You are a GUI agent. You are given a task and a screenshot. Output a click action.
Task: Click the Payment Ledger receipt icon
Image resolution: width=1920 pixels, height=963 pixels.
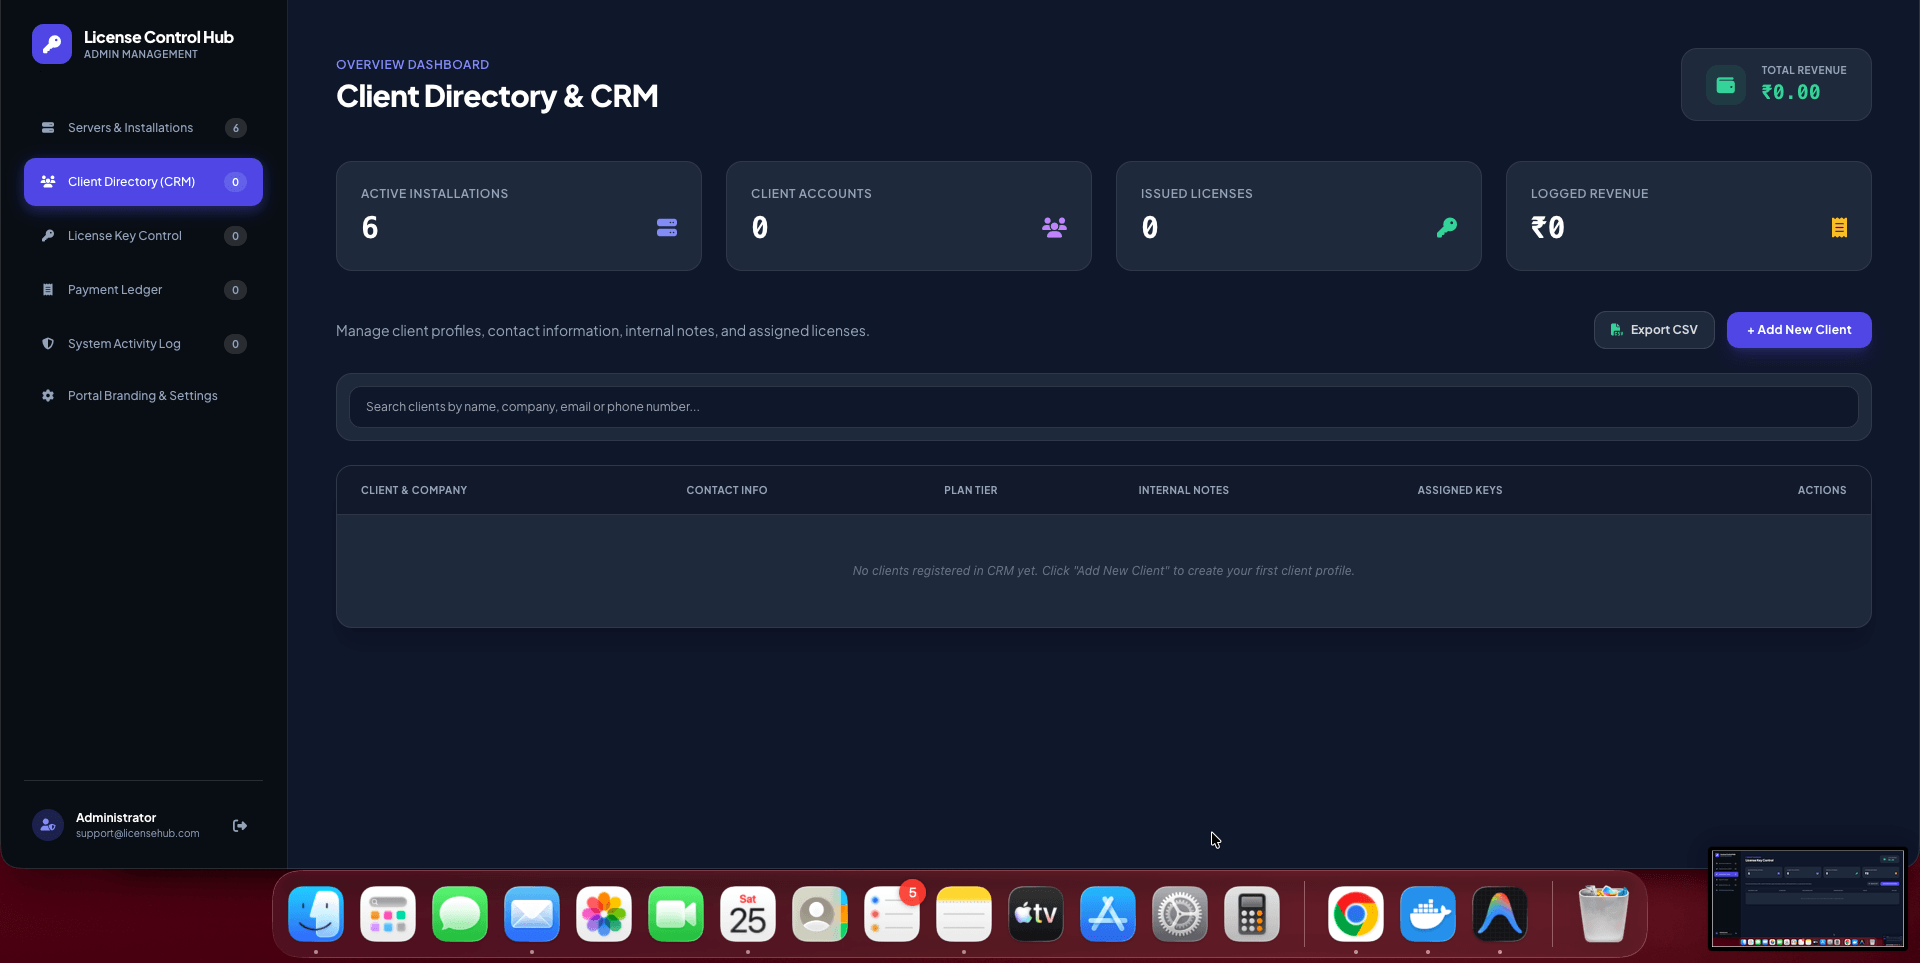coord(48,290)
